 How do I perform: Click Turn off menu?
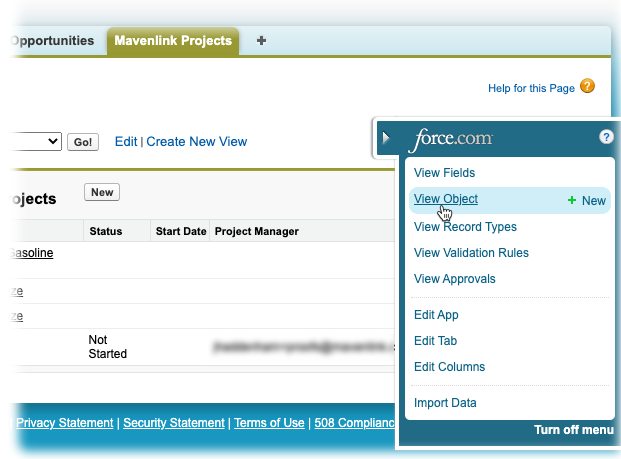point(573,430)
